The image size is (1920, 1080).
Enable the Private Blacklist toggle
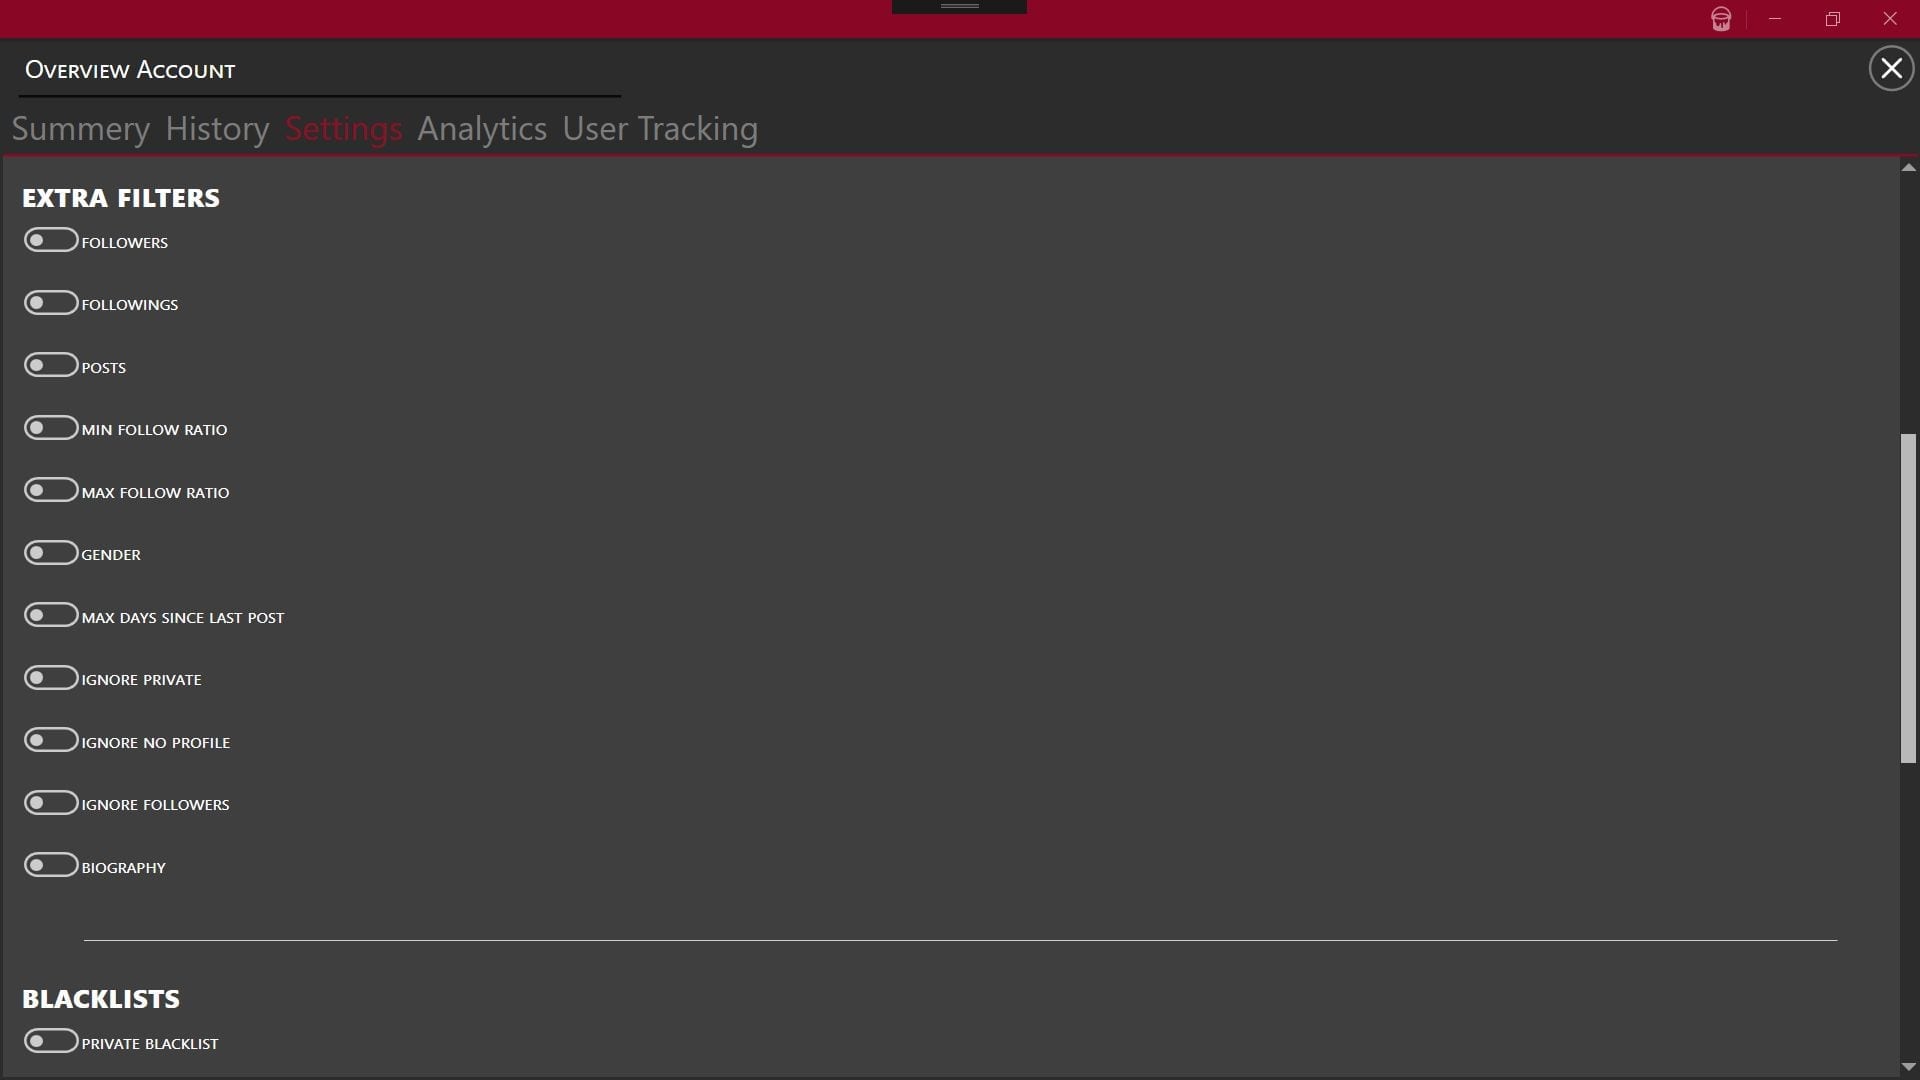(51, 1042)
